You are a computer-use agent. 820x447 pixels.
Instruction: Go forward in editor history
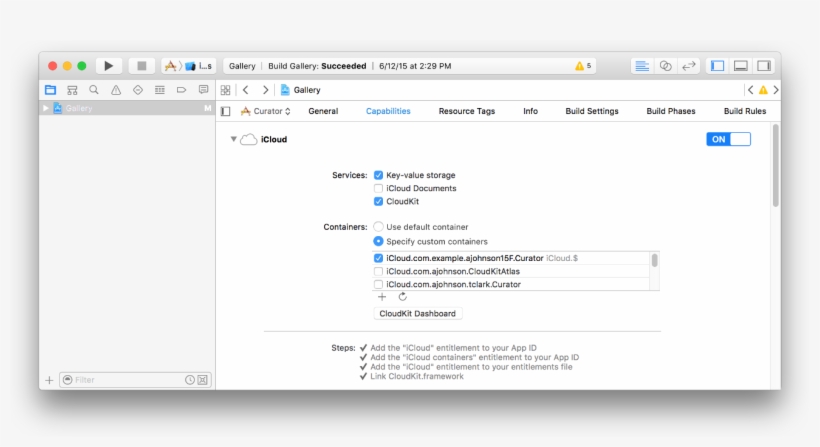point(265,90)
